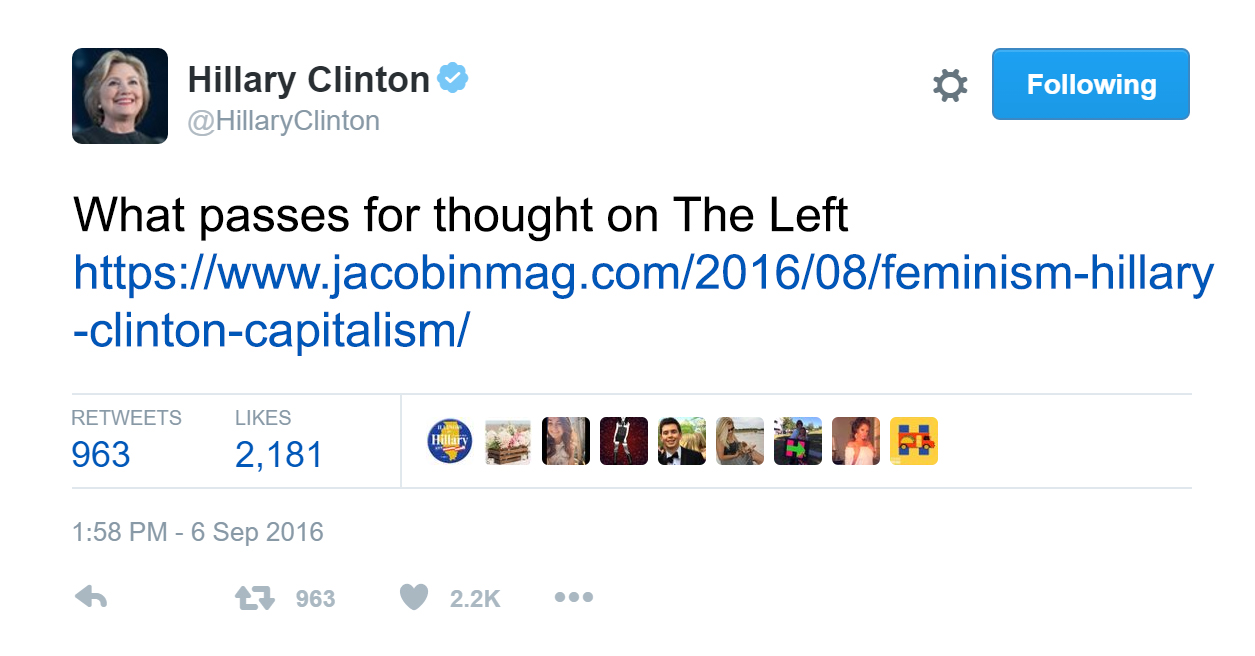Click the dark red dress avatar
Screen dimensions: 1255x656
[624, 441]
